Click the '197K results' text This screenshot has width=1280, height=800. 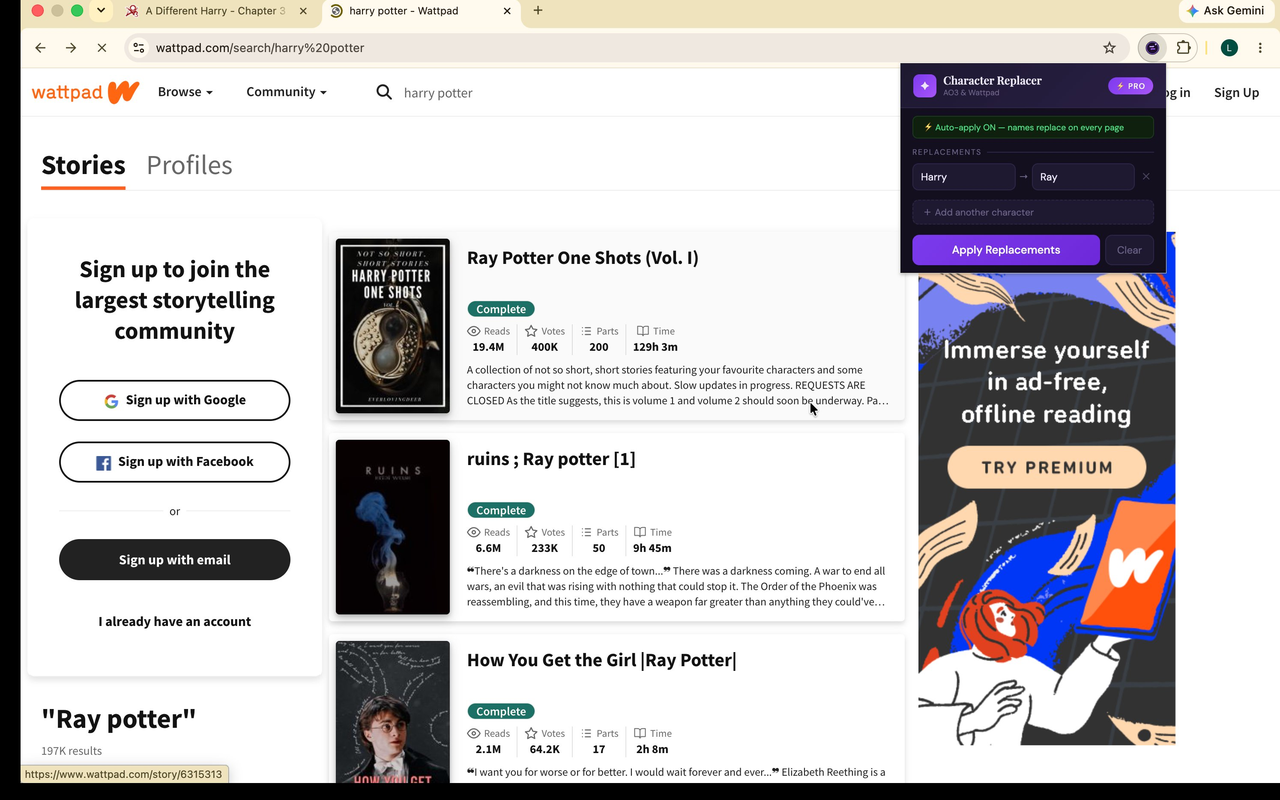click(71, 751)
